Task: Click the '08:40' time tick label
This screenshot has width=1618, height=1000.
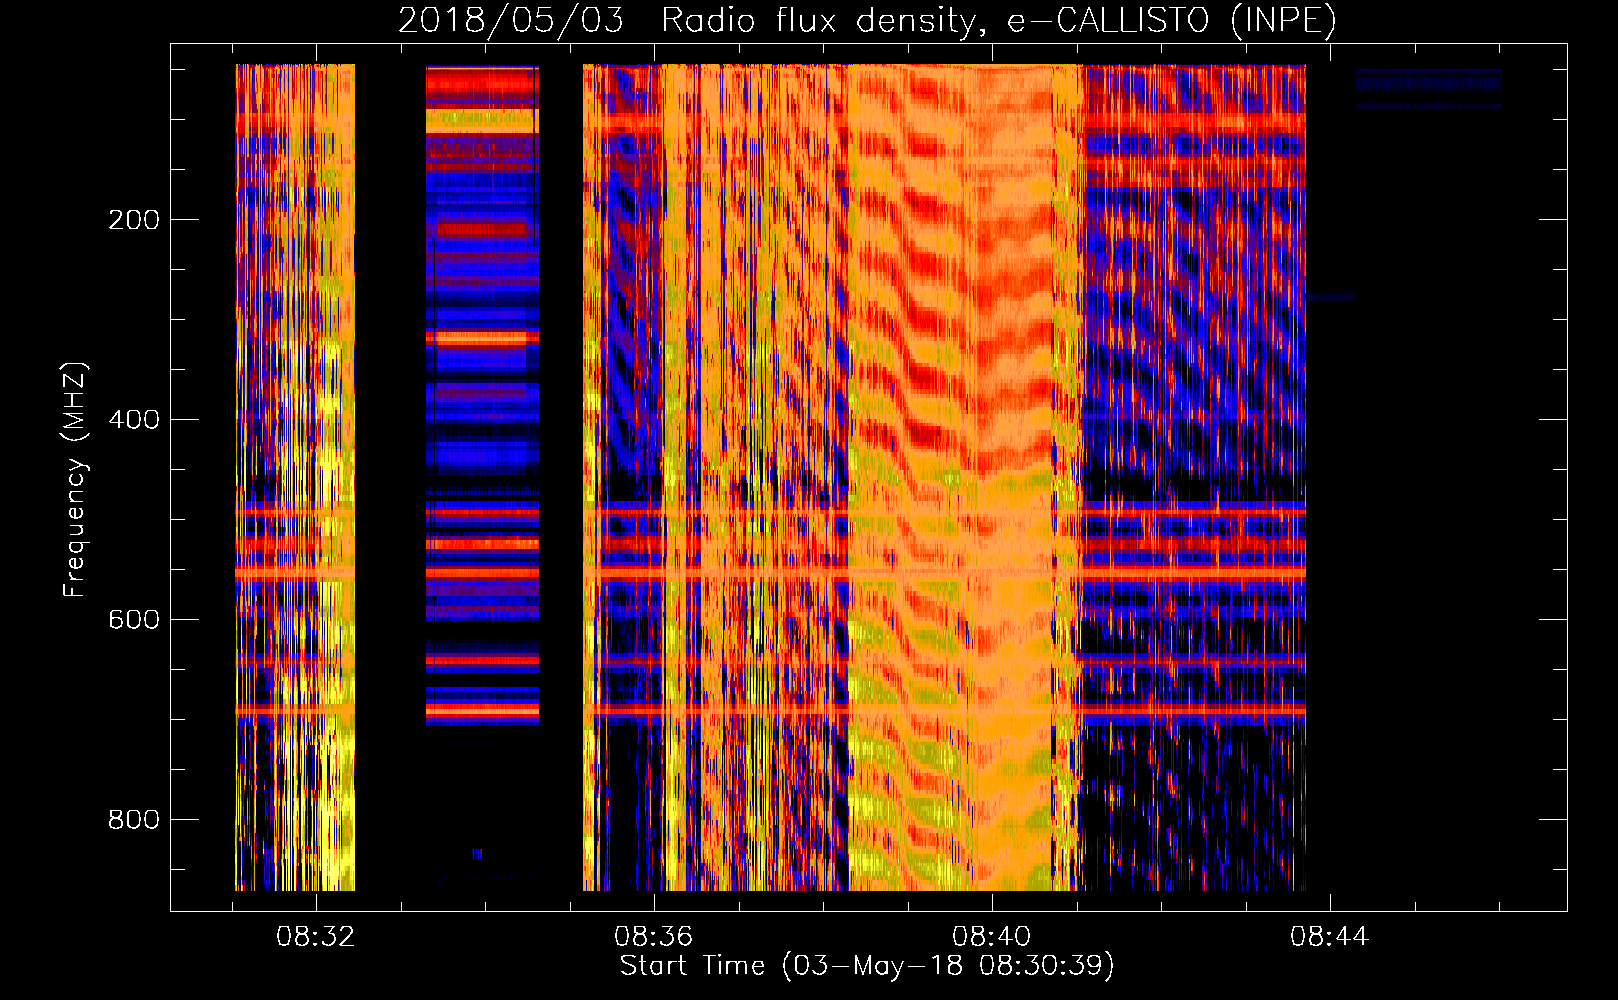Action: [x=992, y=937]
